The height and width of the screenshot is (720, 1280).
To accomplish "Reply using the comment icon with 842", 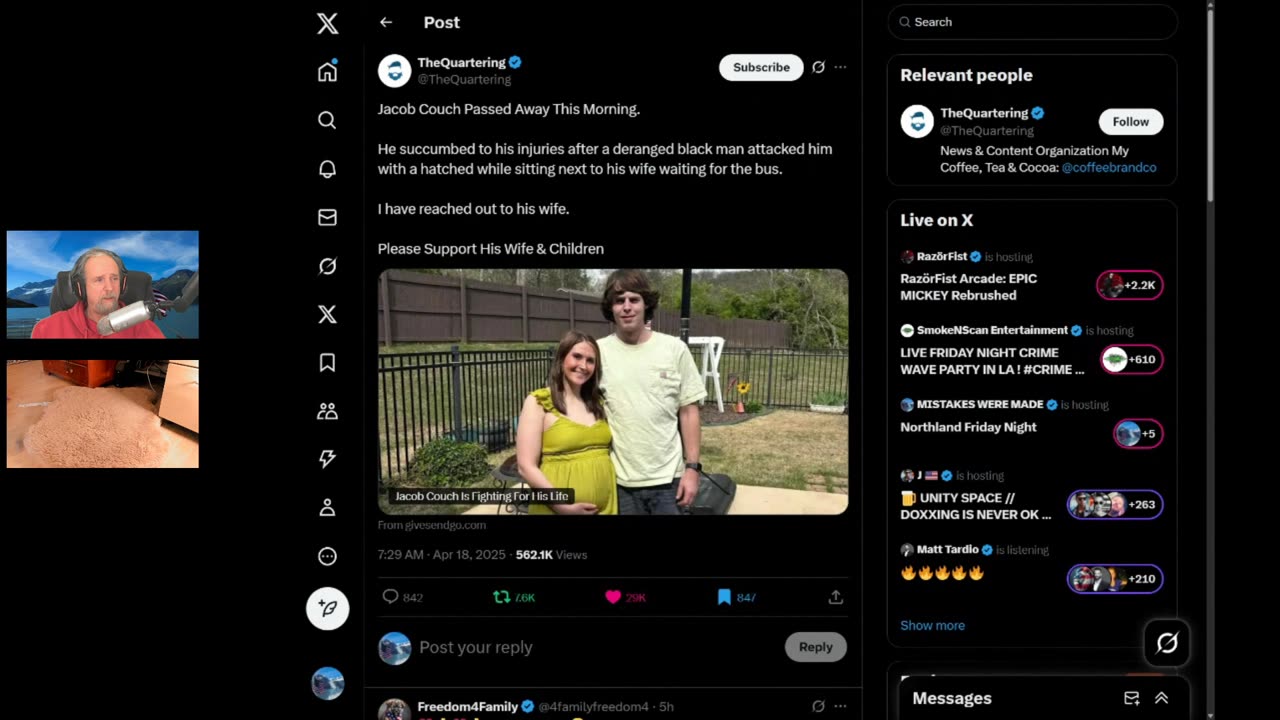I will 402,597.
